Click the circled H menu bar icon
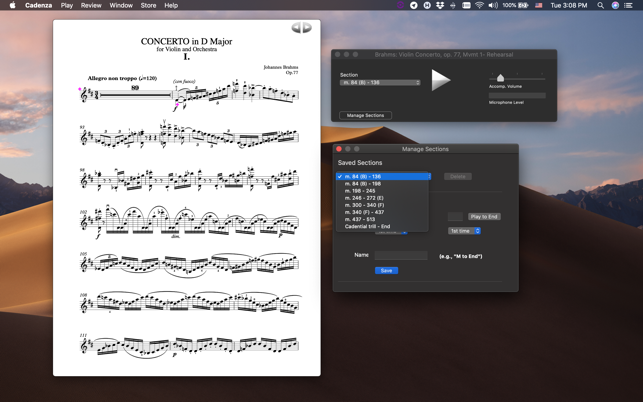 coord(427,5)
